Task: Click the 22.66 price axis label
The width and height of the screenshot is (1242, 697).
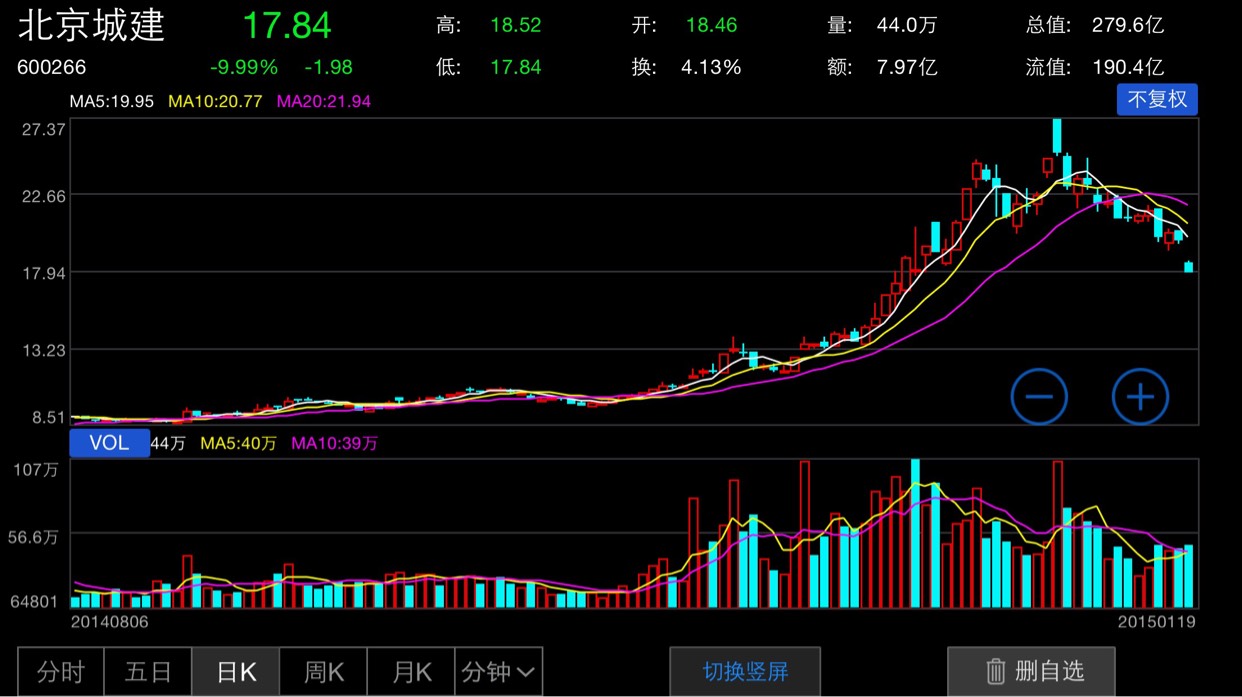Action: tap(43, 196)
